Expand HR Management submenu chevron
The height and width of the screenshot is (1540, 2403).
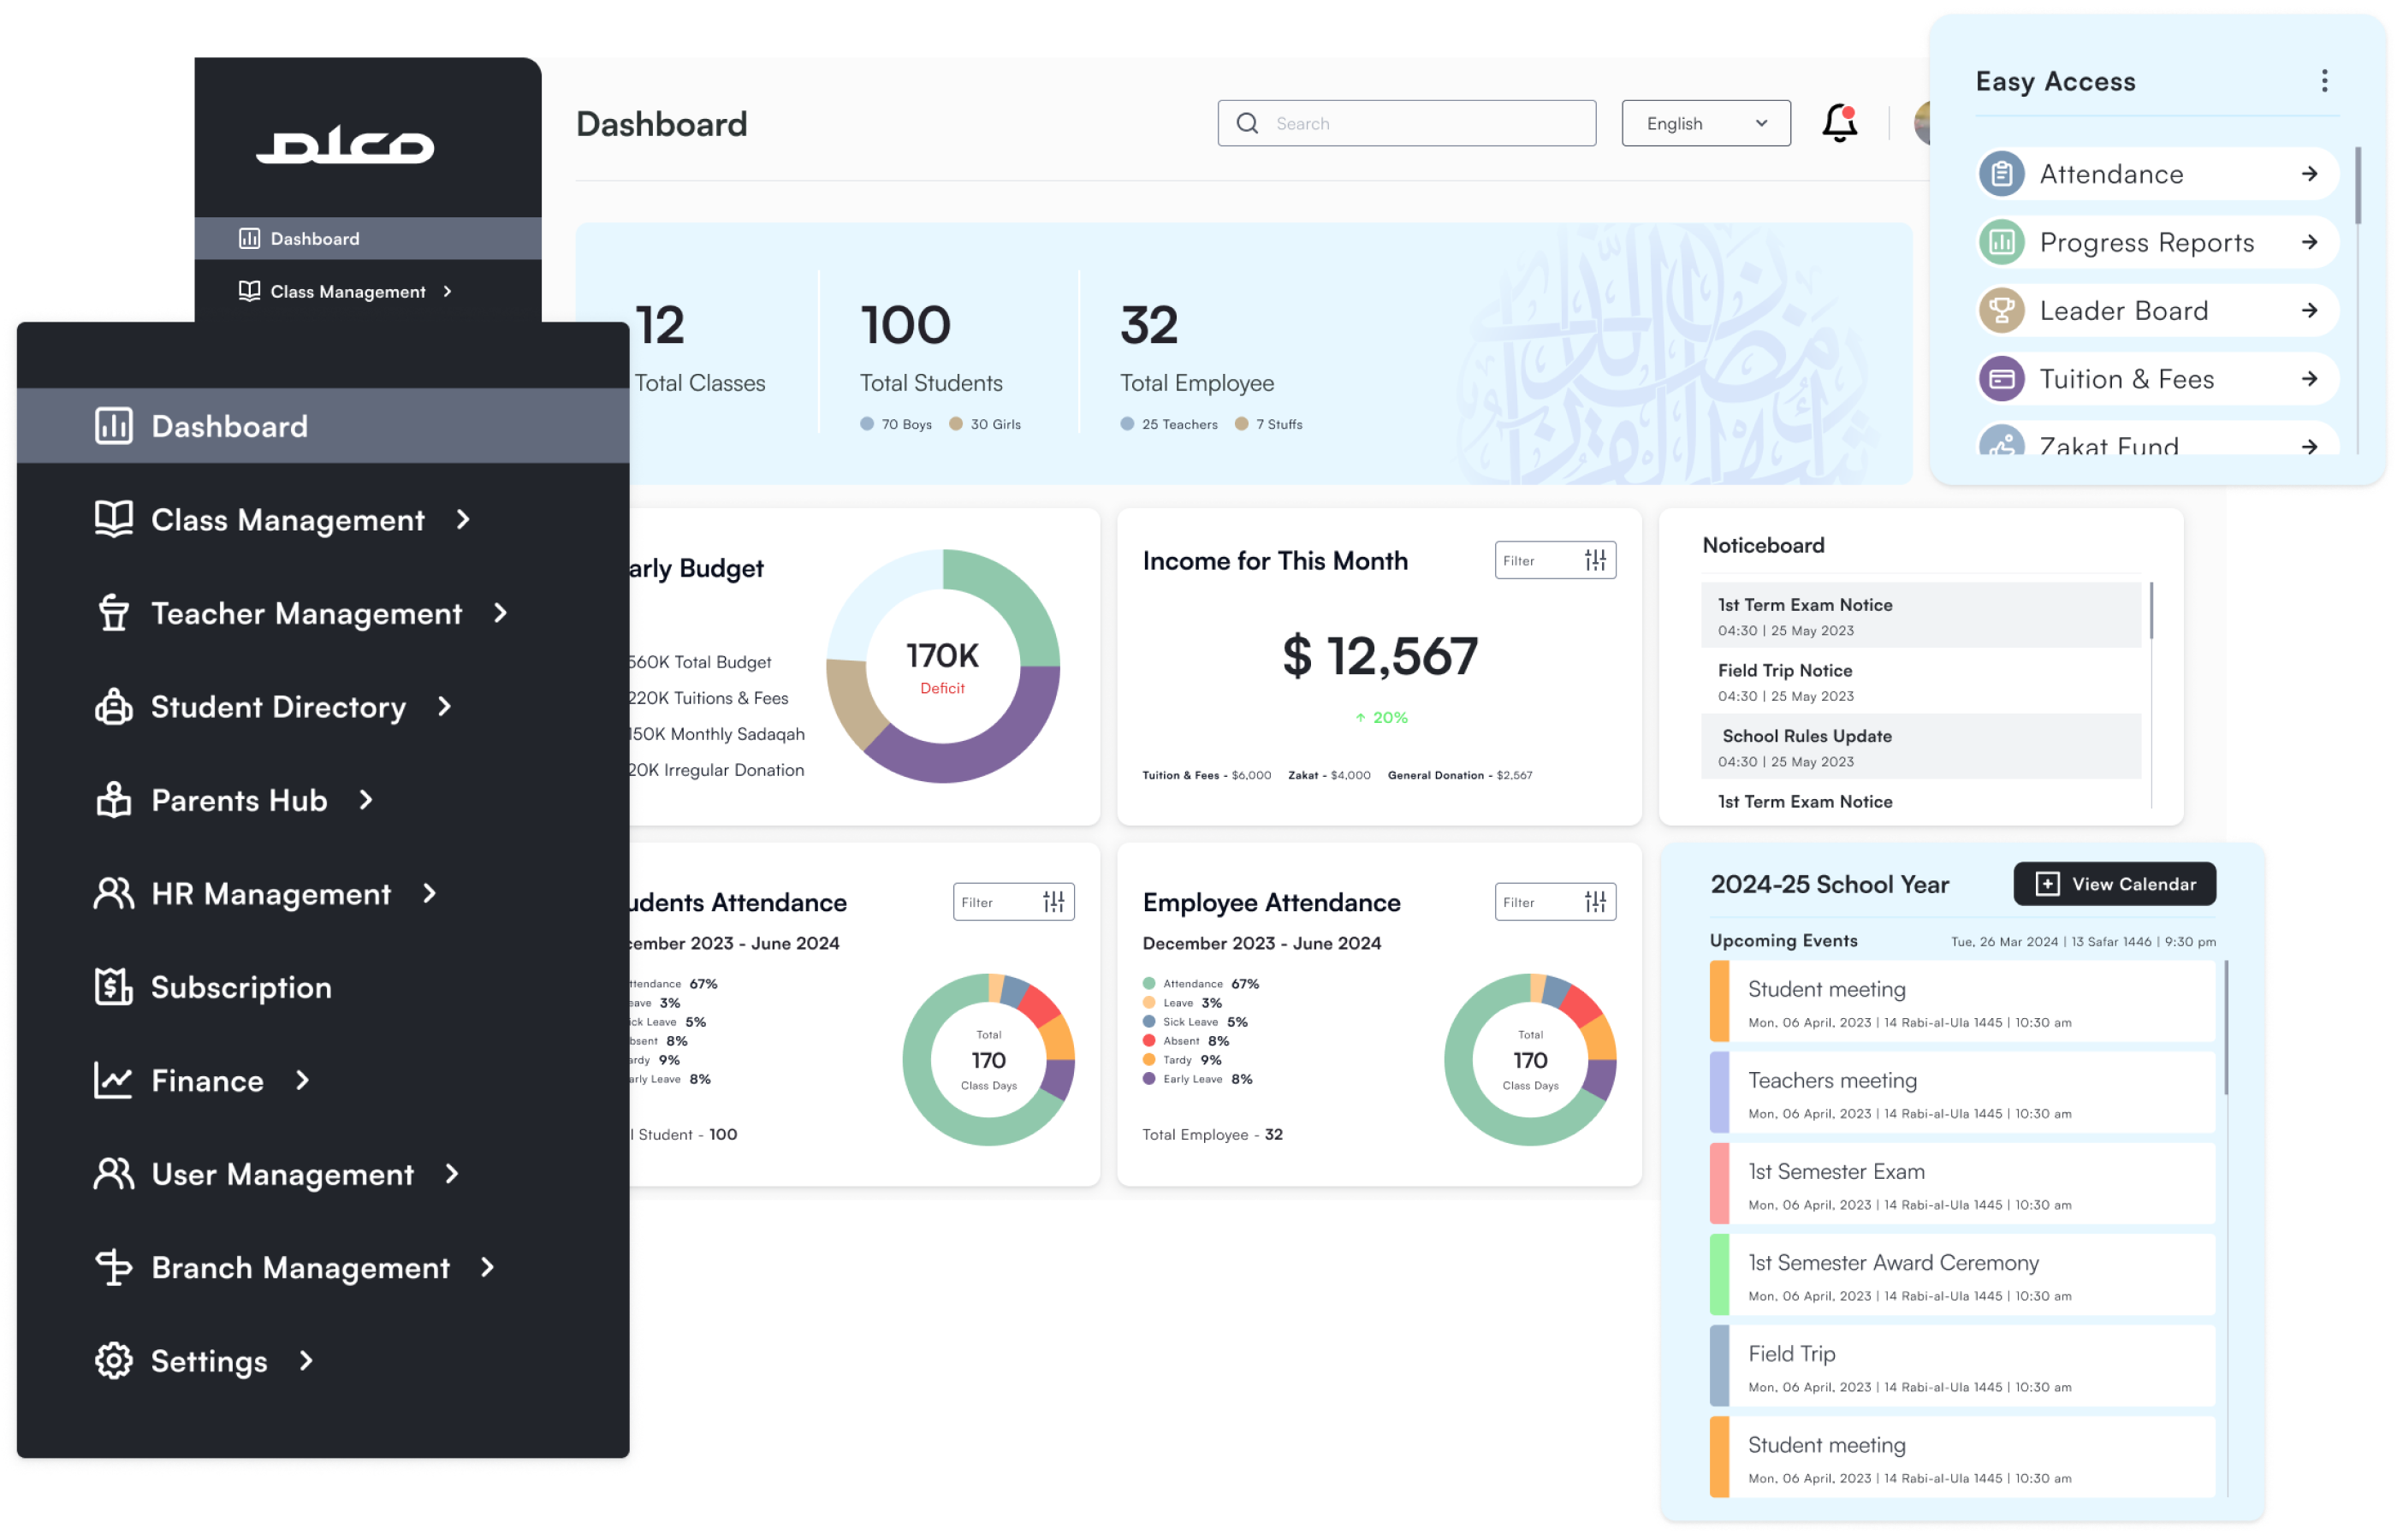point(430,893)
